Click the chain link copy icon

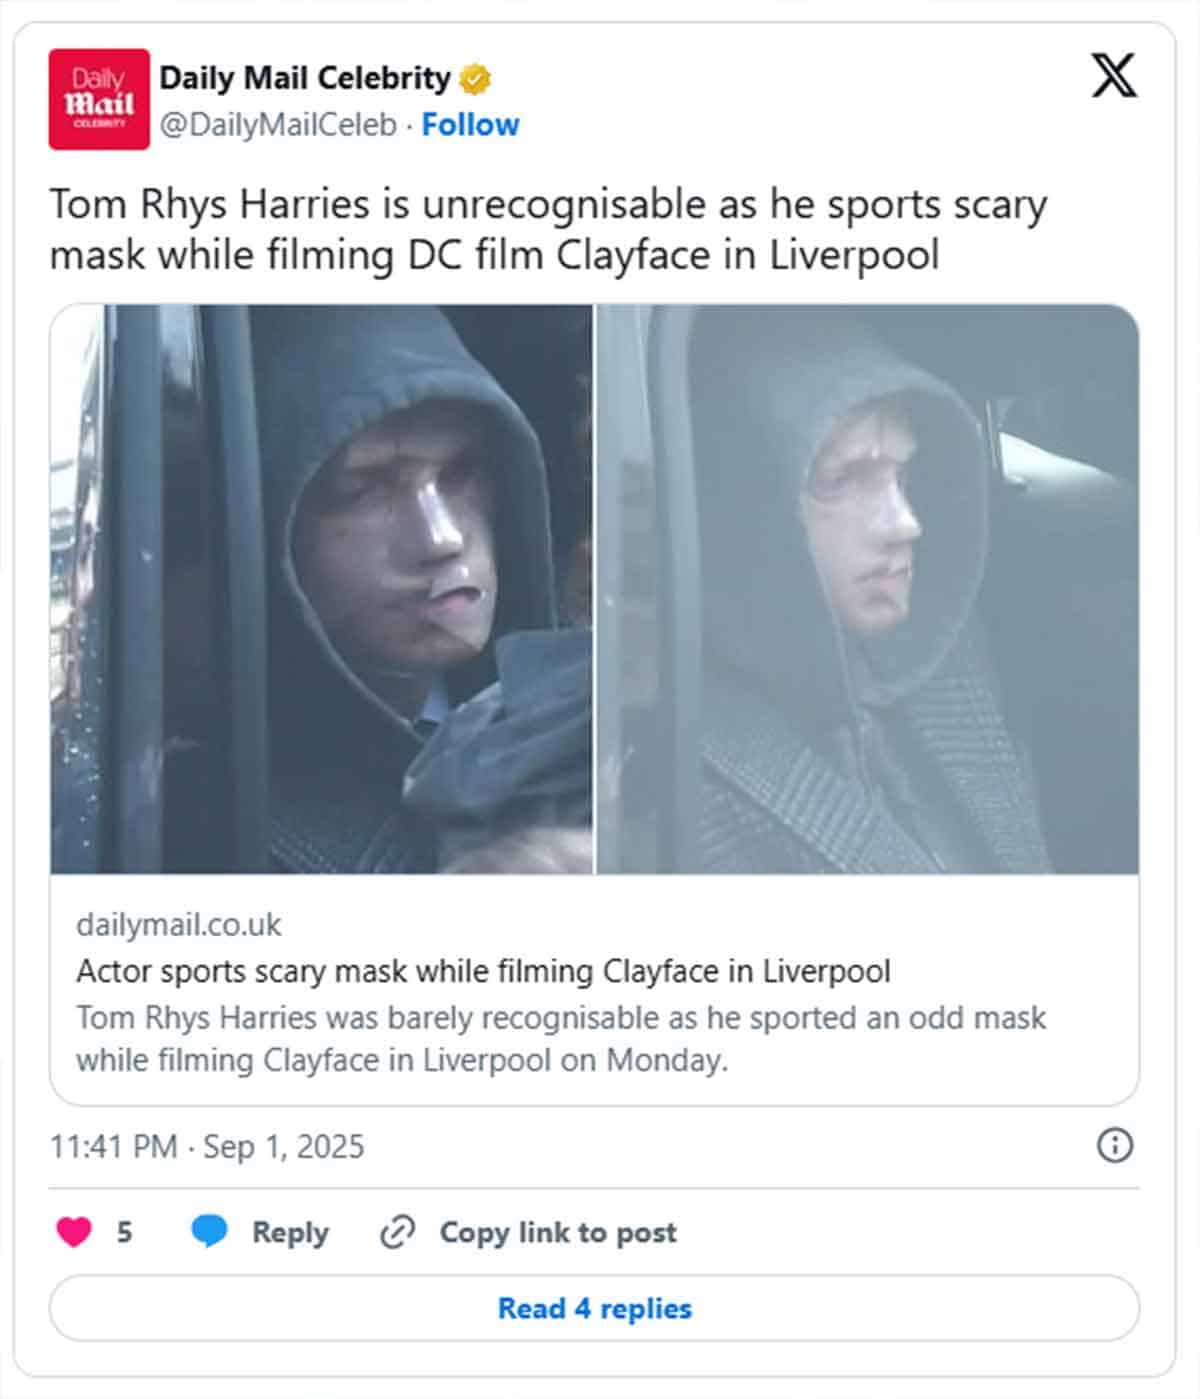coord(397,1232)
